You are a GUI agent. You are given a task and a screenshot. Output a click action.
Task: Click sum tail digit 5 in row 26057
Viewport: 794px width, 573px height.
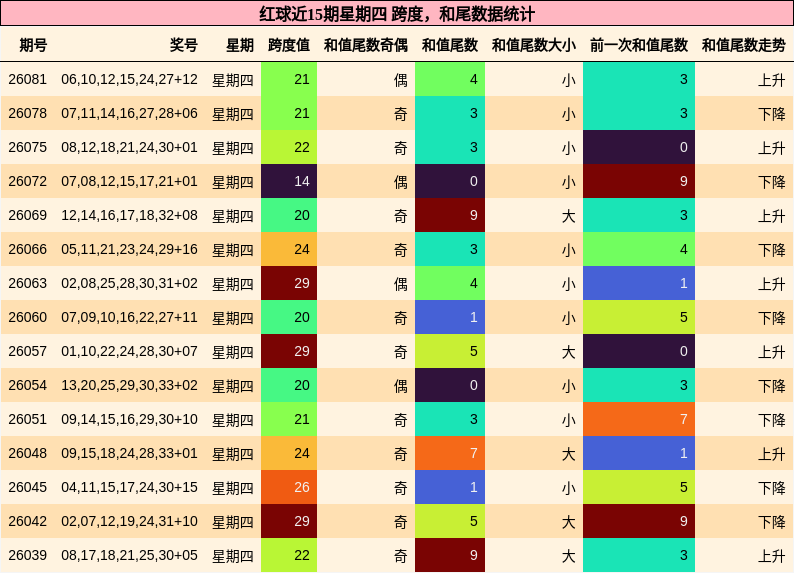450,351
